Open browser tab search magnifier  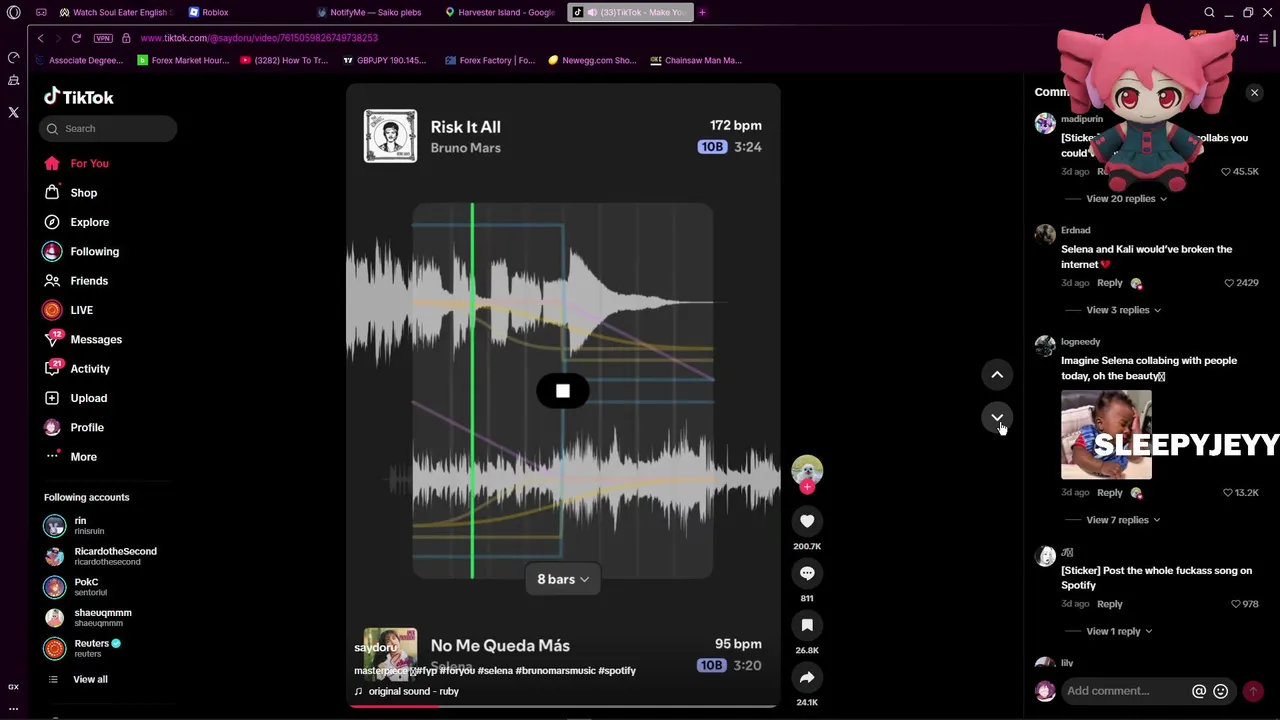tap(1209, 12)
